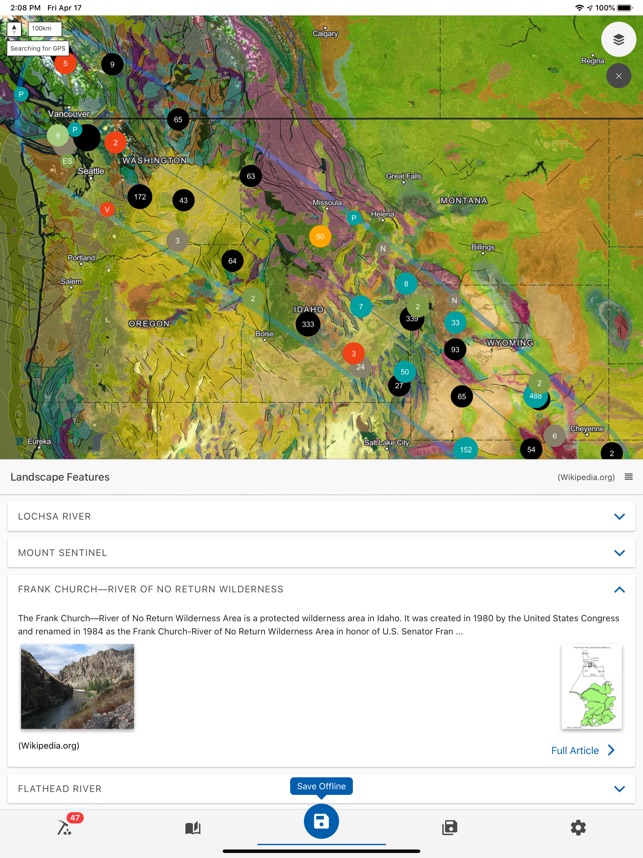Open the map layers button
The height and width of the screenshot is (858, 643).
618,39
